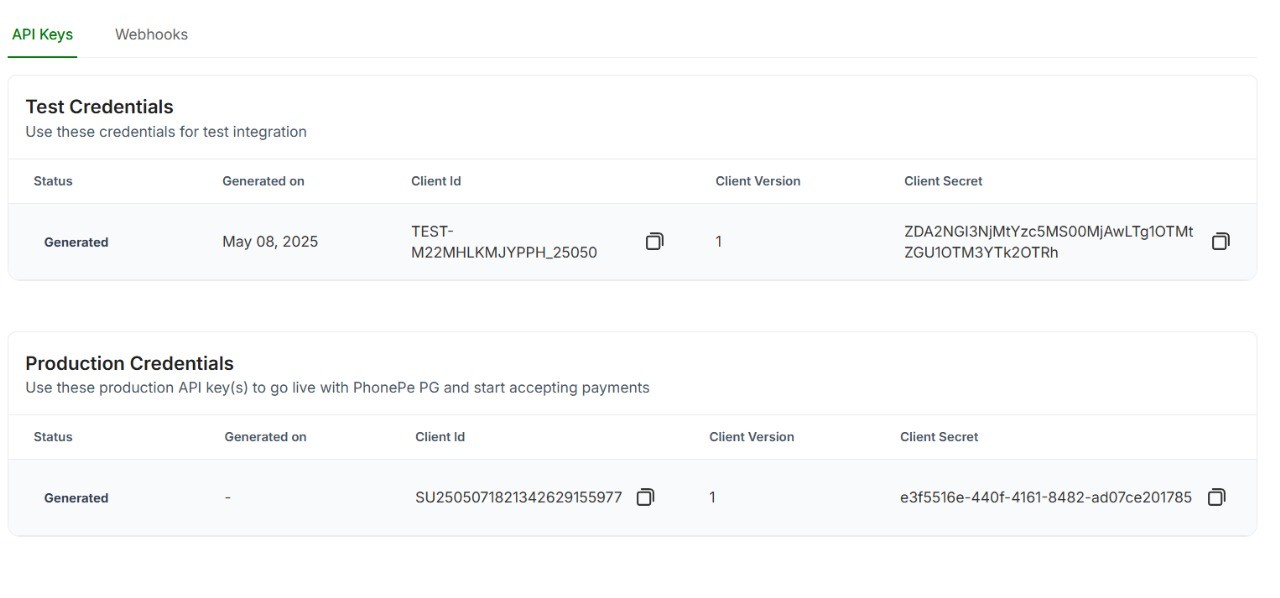Click the test secret text starting with ZDA2NGI3
Screen dimensions: 1280x598
tap(1048, 242)
